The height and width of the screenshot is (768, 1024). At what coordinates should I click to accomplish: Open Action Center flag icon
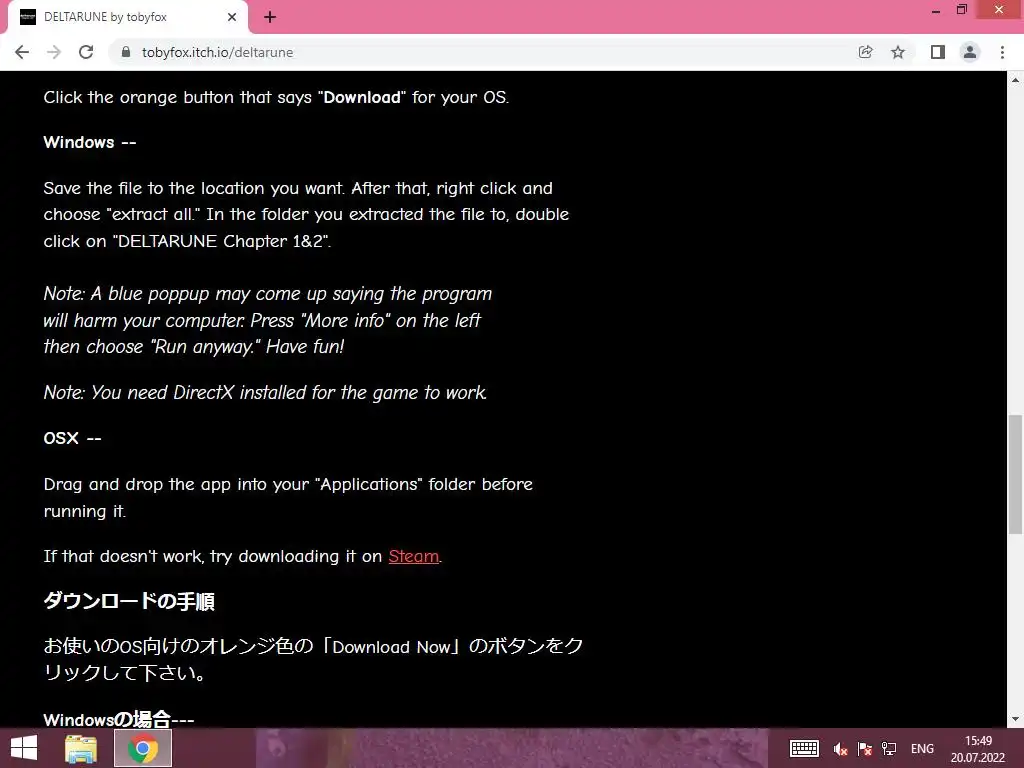(865, 749)
